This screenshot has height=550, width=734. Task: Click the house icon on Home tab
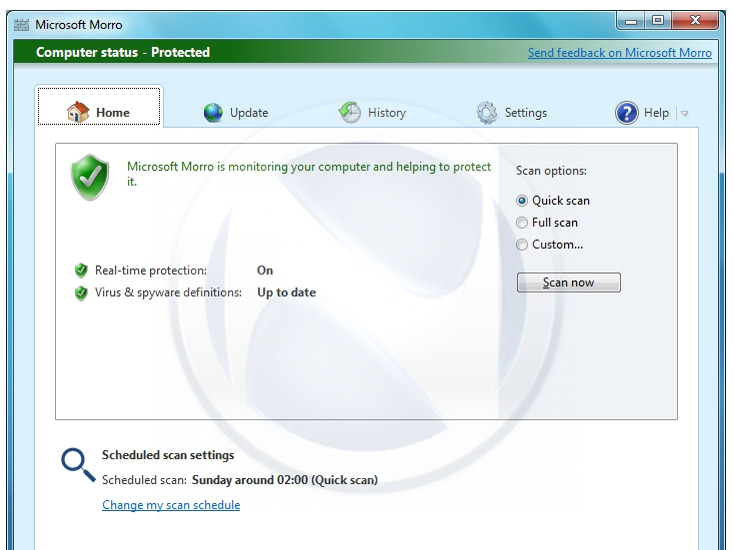[78, 112]
